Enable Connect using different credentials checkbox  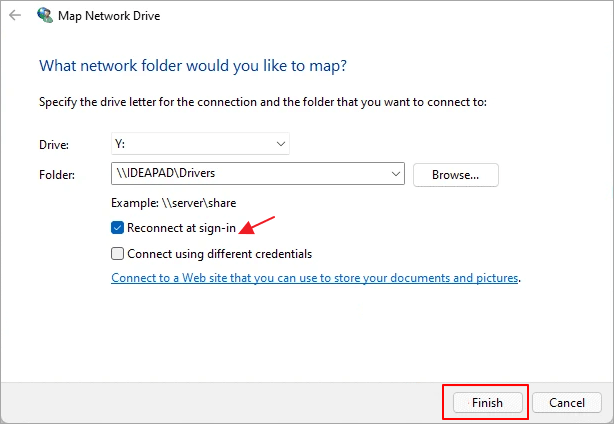119,254
